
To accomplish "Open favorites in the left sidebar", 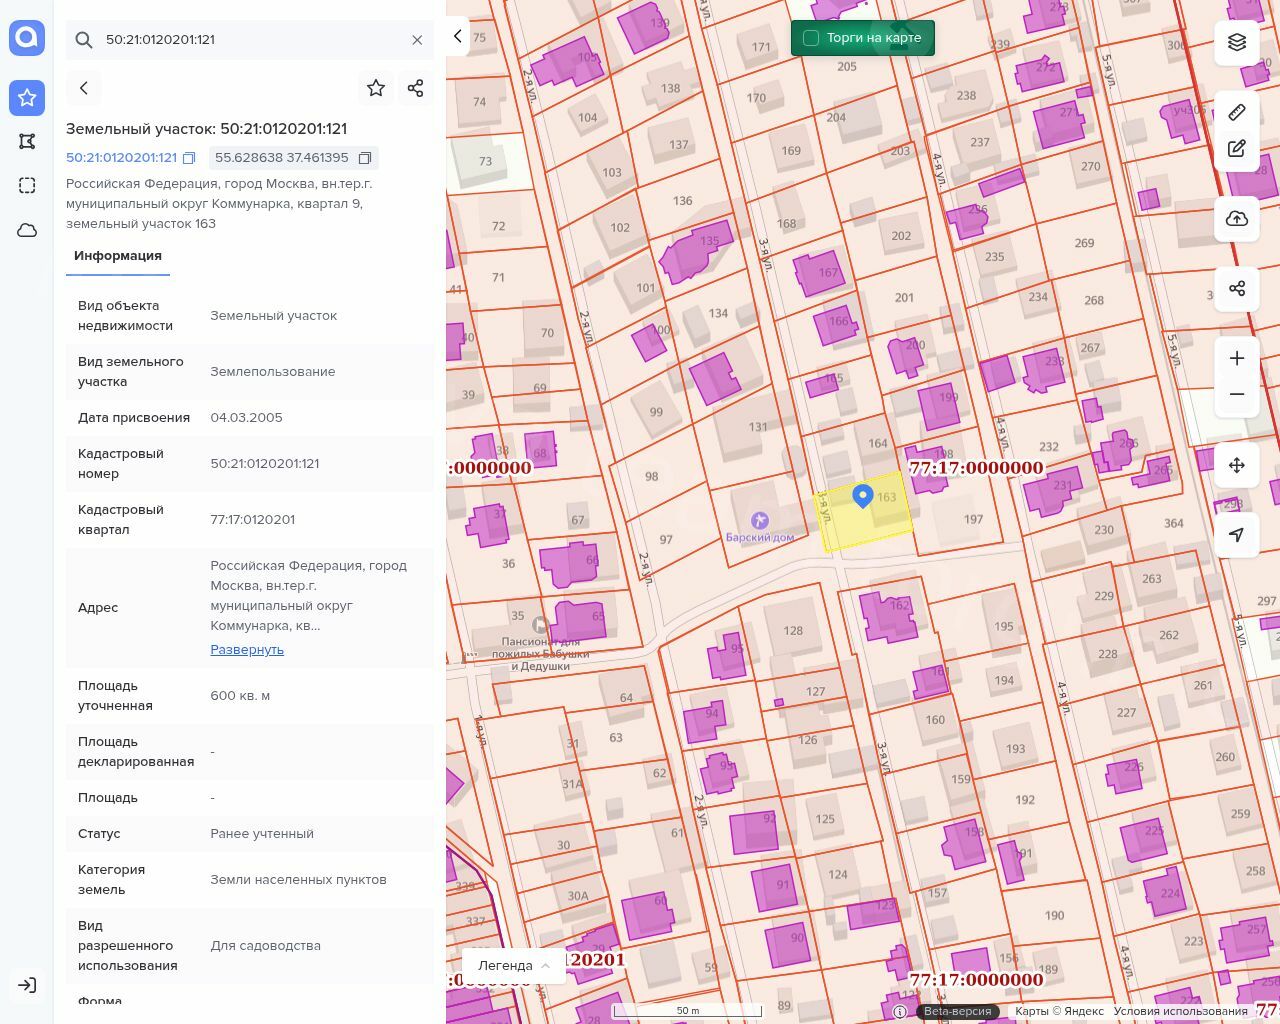I will [x=27, y=97].
